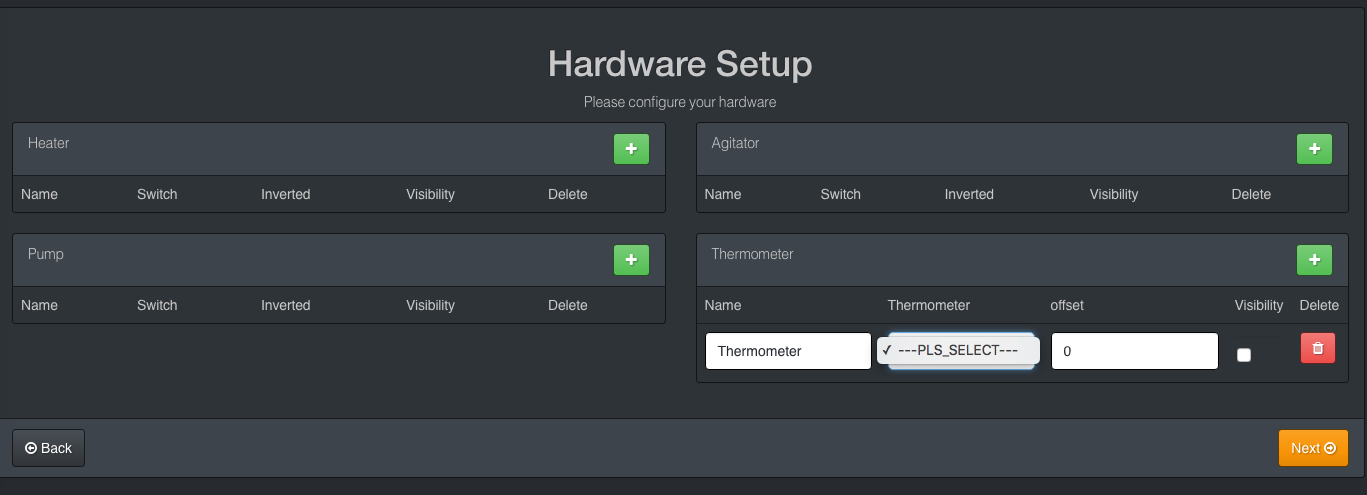Click the Agitator panel title
This screenshot has width=1367, height=495.
click(x=735, y=143)
